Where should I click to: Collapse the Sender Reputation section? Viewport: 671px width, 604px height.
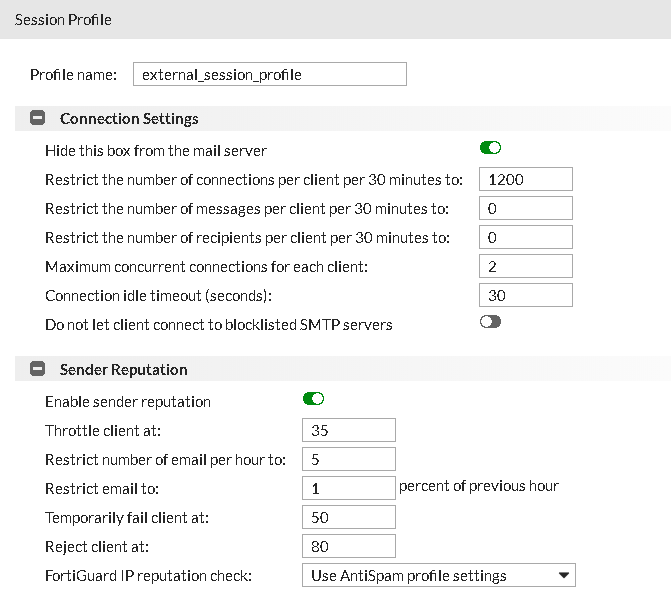click(x=38, y=369)
